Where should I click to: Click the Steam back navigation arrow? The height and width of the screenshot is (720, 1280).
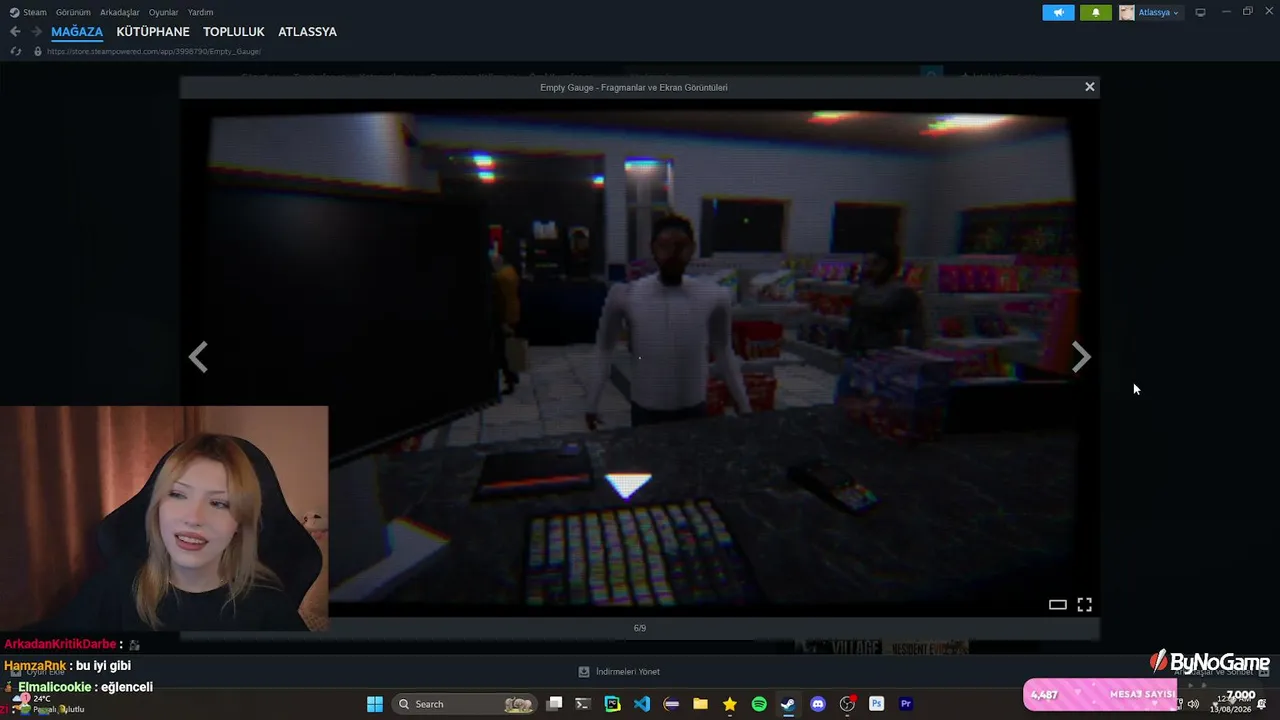pyautogui.click(x=15, y=32)
